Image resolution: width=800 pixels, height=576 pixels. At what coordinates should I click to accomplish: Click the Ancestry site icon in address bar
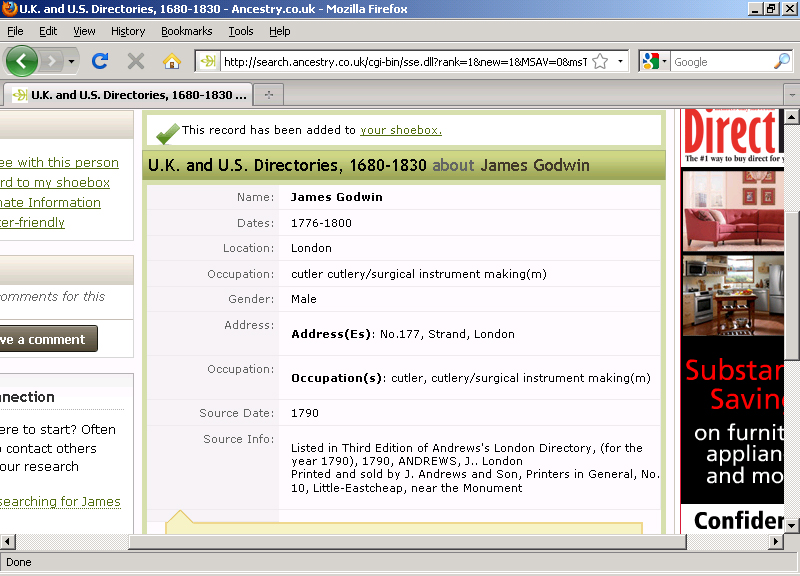[208, 62]
